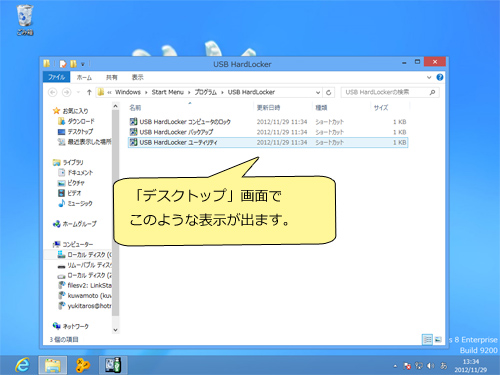
Task: Open ダウンロード in the navigation pane
Action: click(x=76, y=121)
